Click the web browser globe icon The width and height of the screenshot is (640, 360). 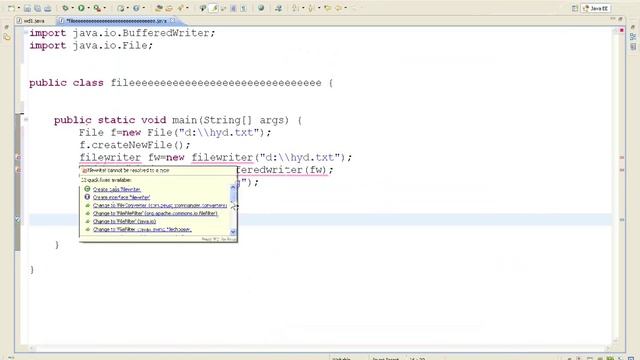[x=261, y=8]
